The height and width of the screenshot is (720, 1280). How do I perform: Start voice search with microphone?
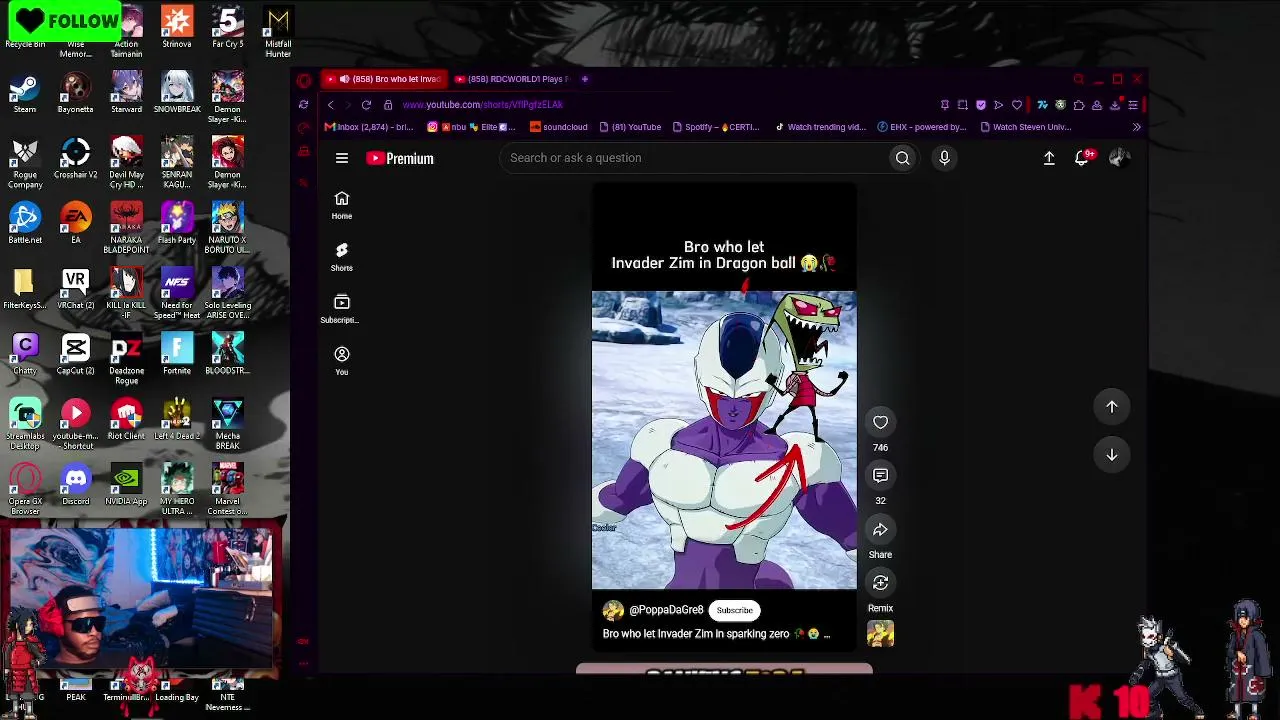(944, 158)
